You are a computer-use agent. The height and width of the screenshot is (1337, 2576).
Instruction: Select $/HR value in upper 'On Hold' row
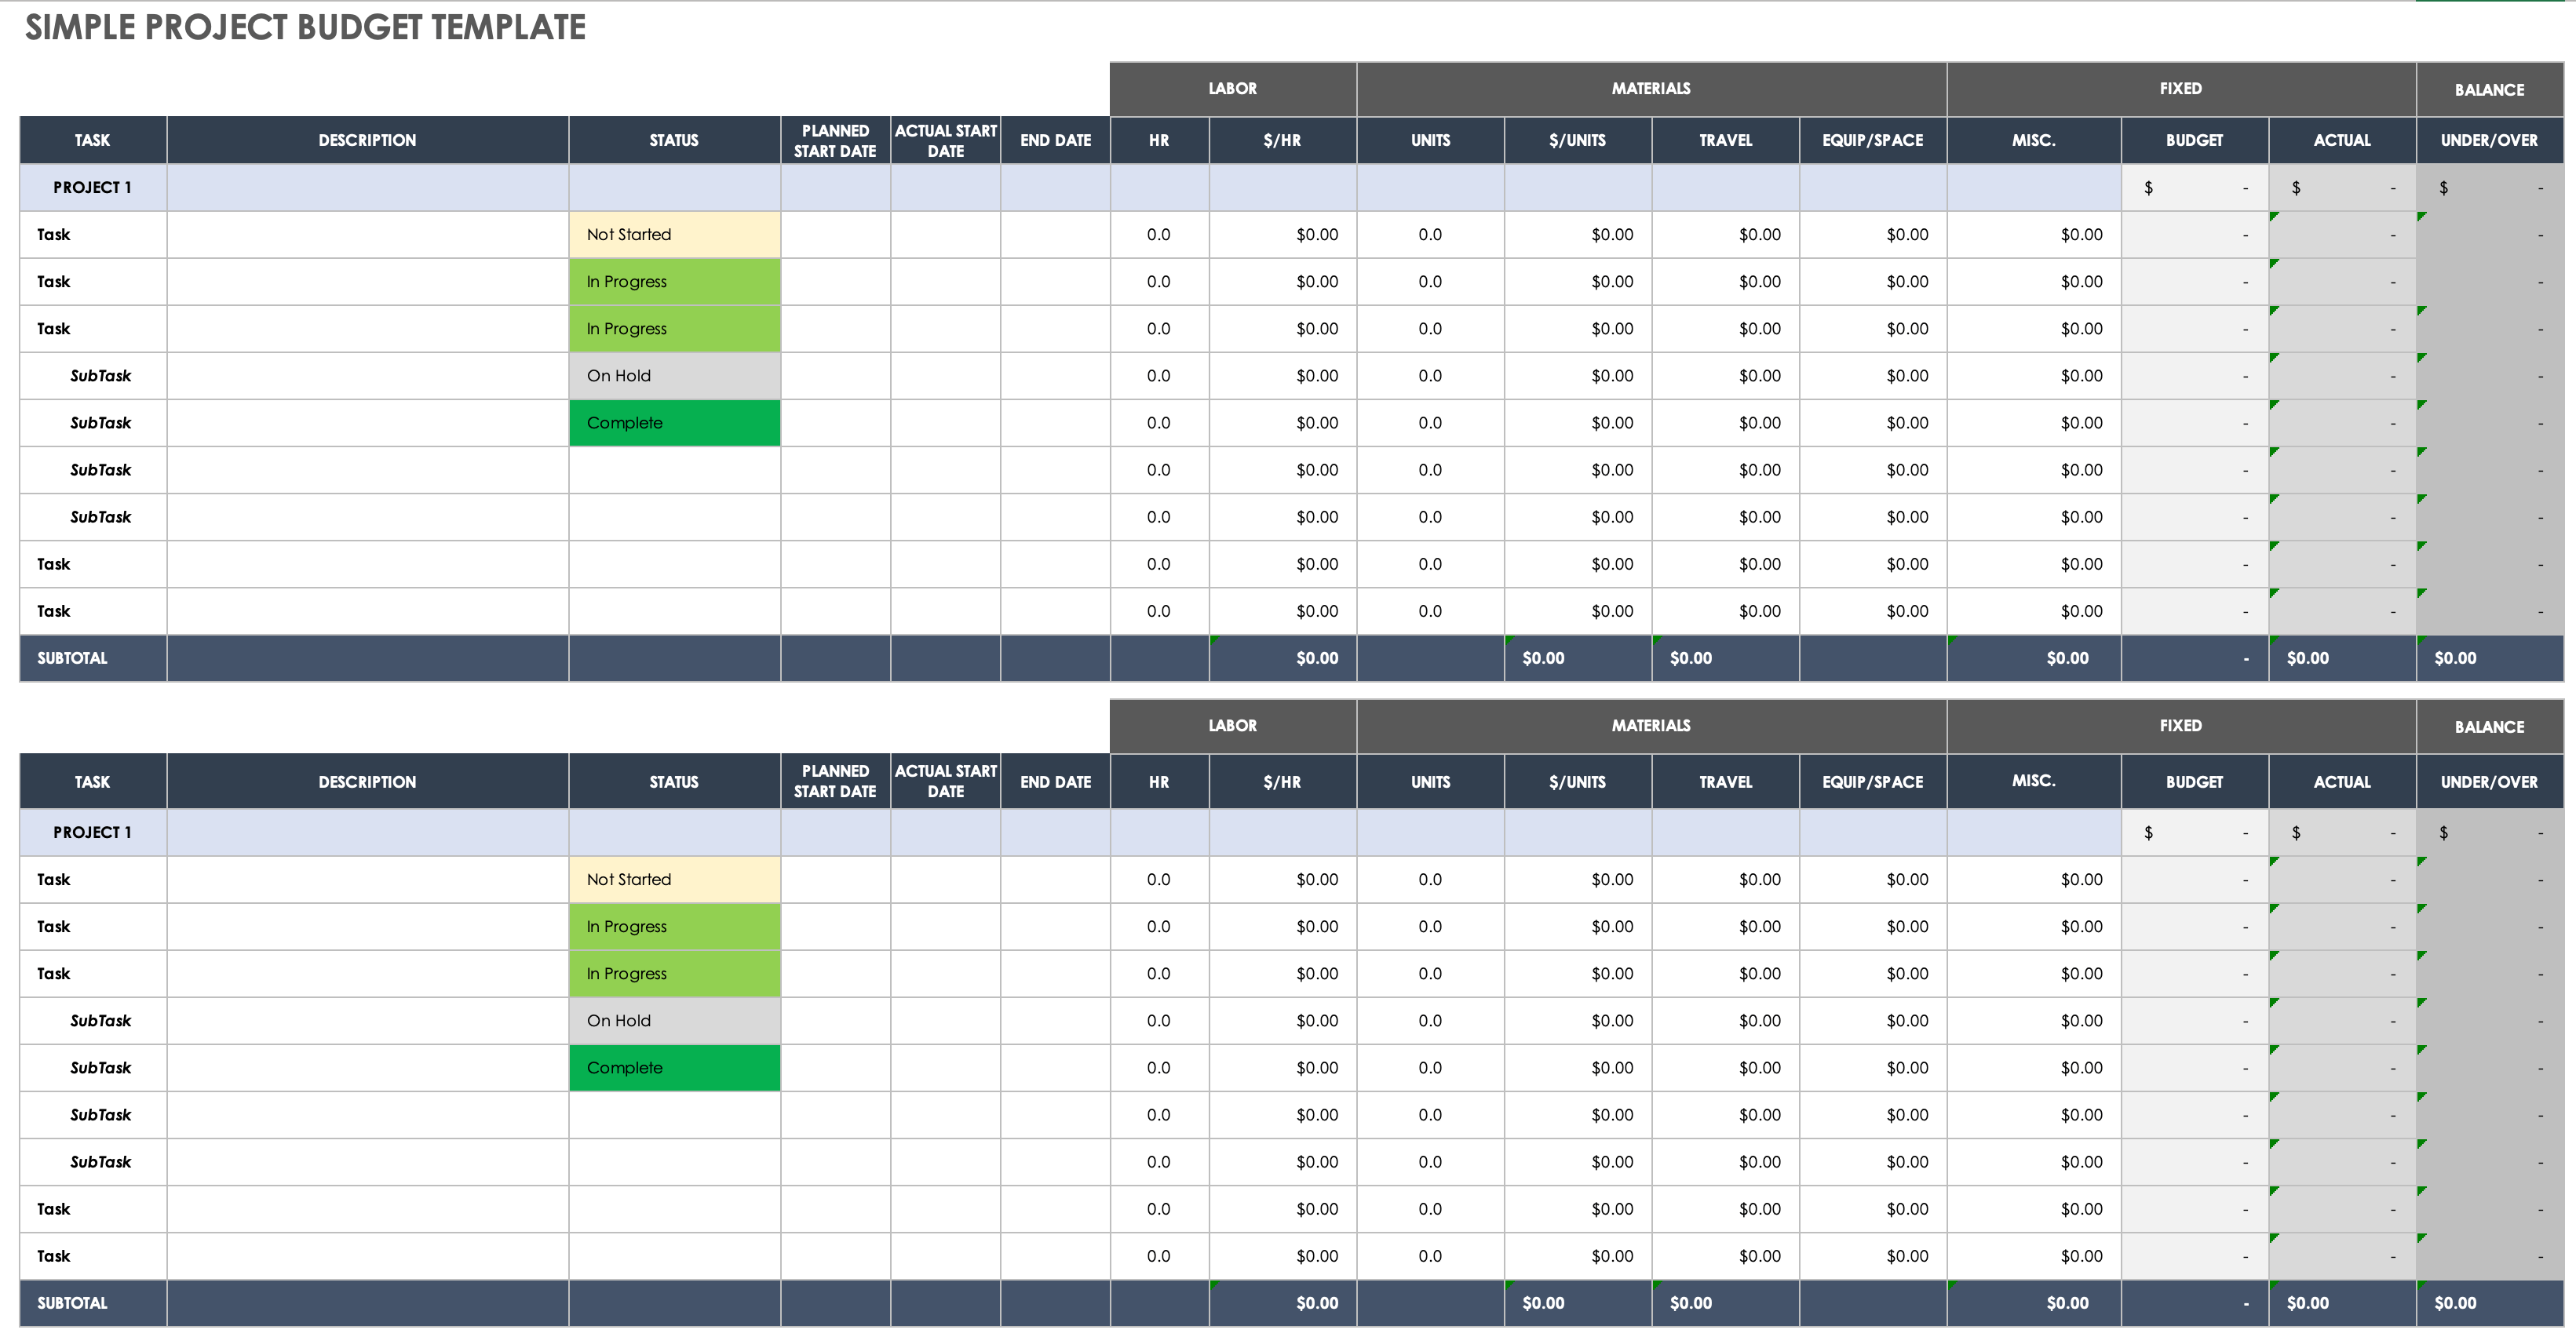click(x=1283, y=376)
